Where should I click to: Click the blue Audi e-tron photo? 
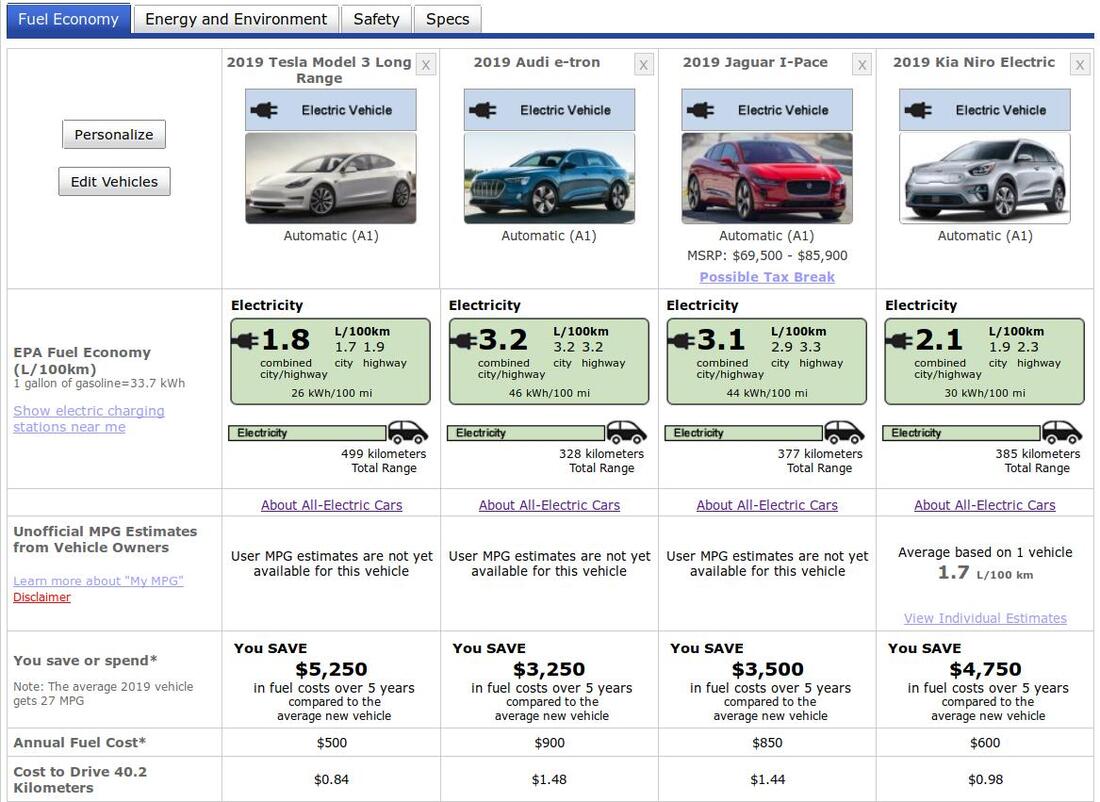(x=548, y=178)
